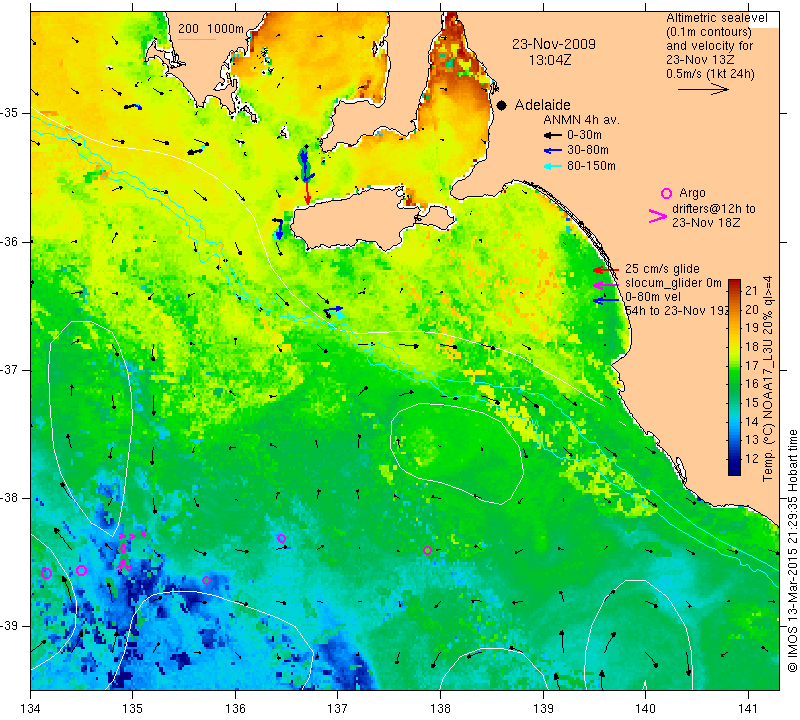The height and width of the screenshot is (720, 800).
Task: Click the IMOS 13-Mar-2015 copyright text
Action: click(792, 550)
